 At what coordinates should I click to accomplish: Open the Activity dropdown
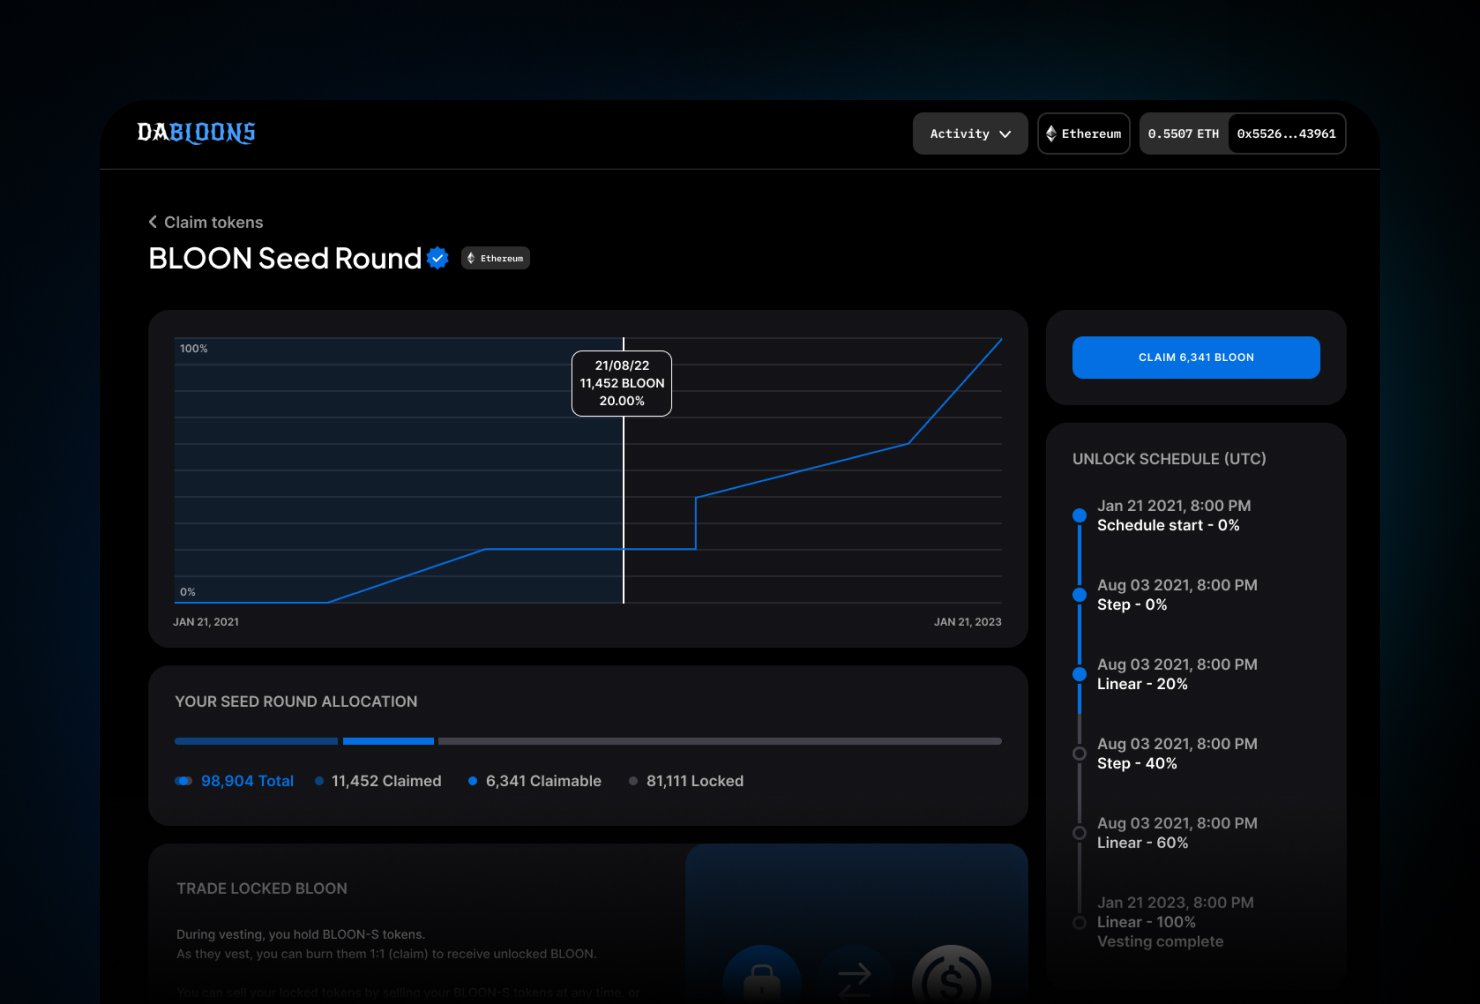[x=970, y=133]
